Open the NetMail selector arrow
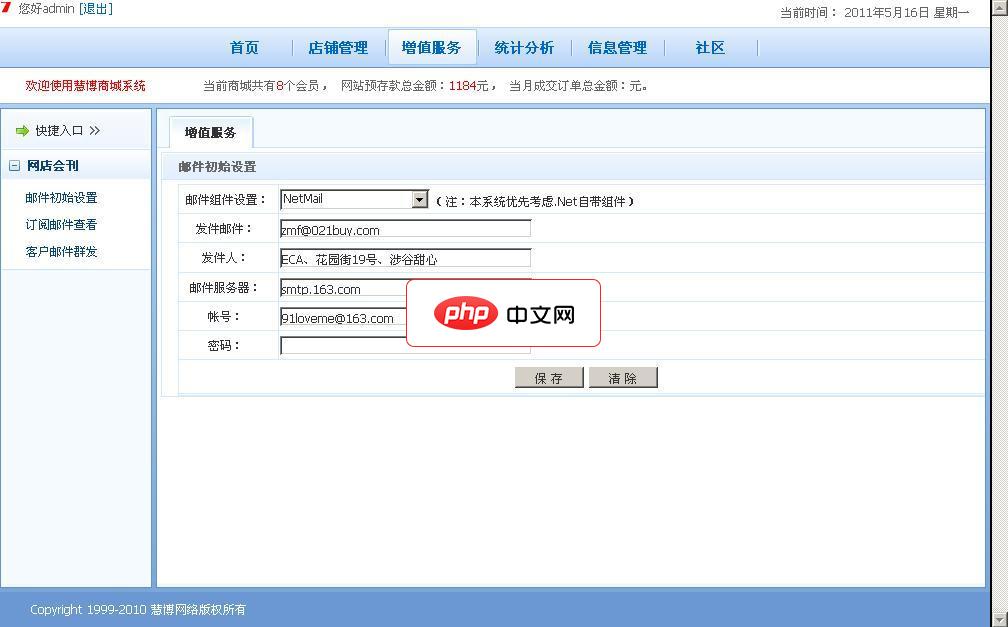The height and width of the screenshot is (627, 1008). click(x=421, y=199)
